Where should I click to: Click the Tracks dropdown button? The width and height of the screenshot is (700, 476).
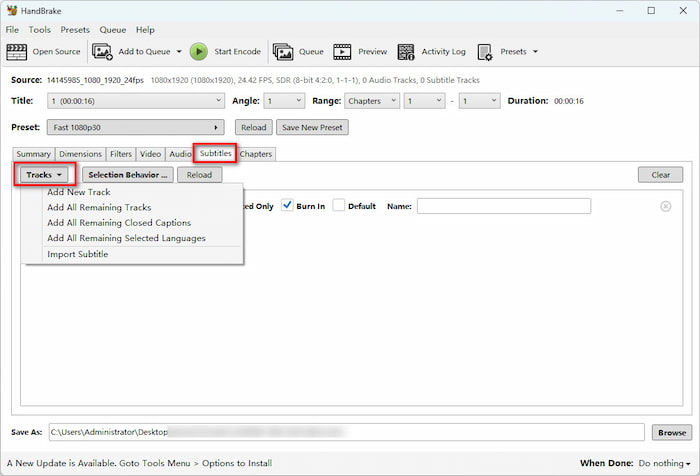pyautogui.click(x=44, y=175)
